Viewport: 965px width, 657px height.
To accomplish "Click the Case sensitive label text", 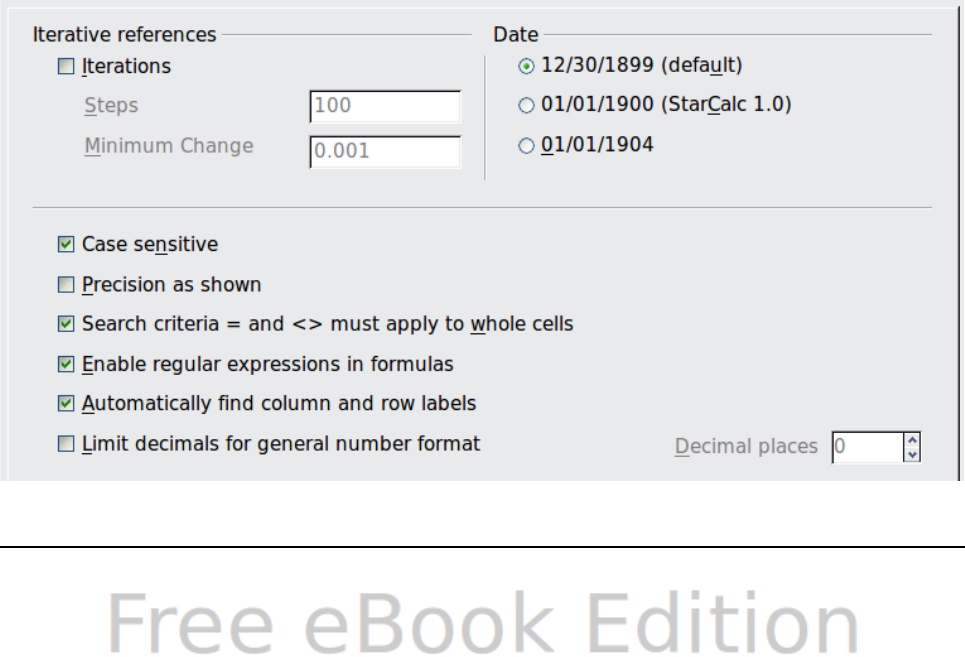I will 150,244.
